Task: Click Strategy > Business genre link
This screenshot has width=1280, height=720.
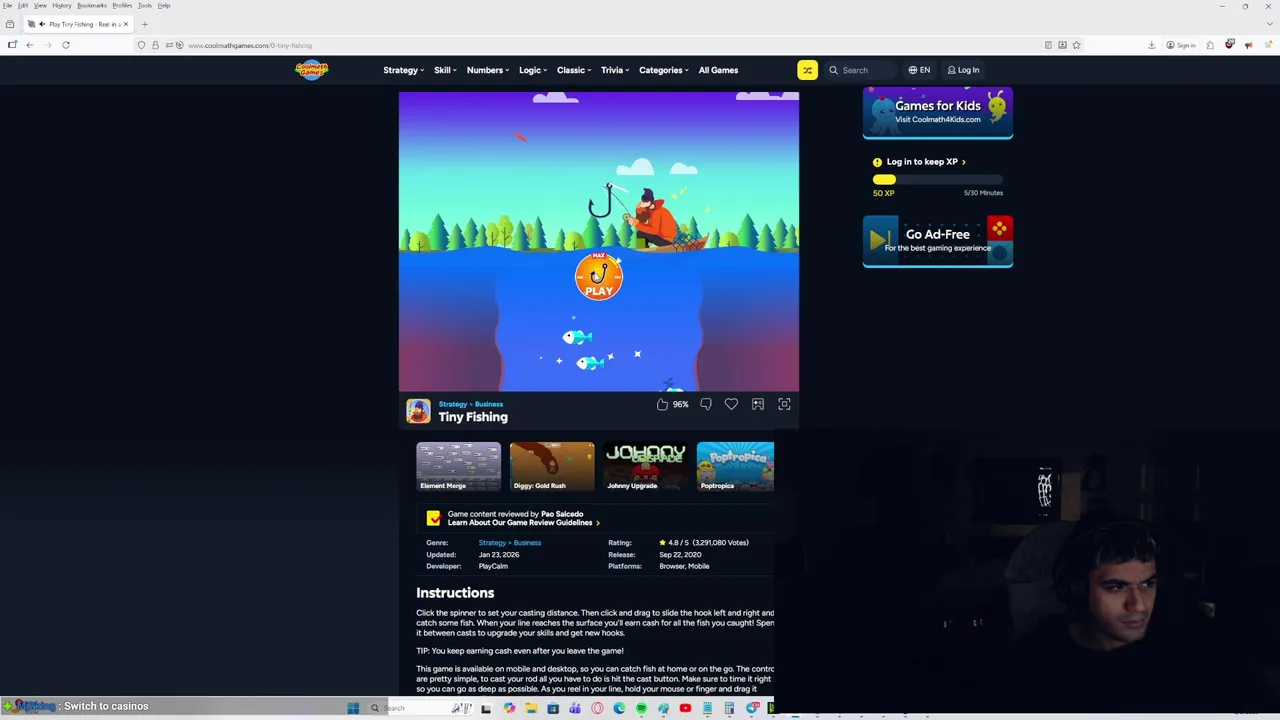Action: (510, 543)
